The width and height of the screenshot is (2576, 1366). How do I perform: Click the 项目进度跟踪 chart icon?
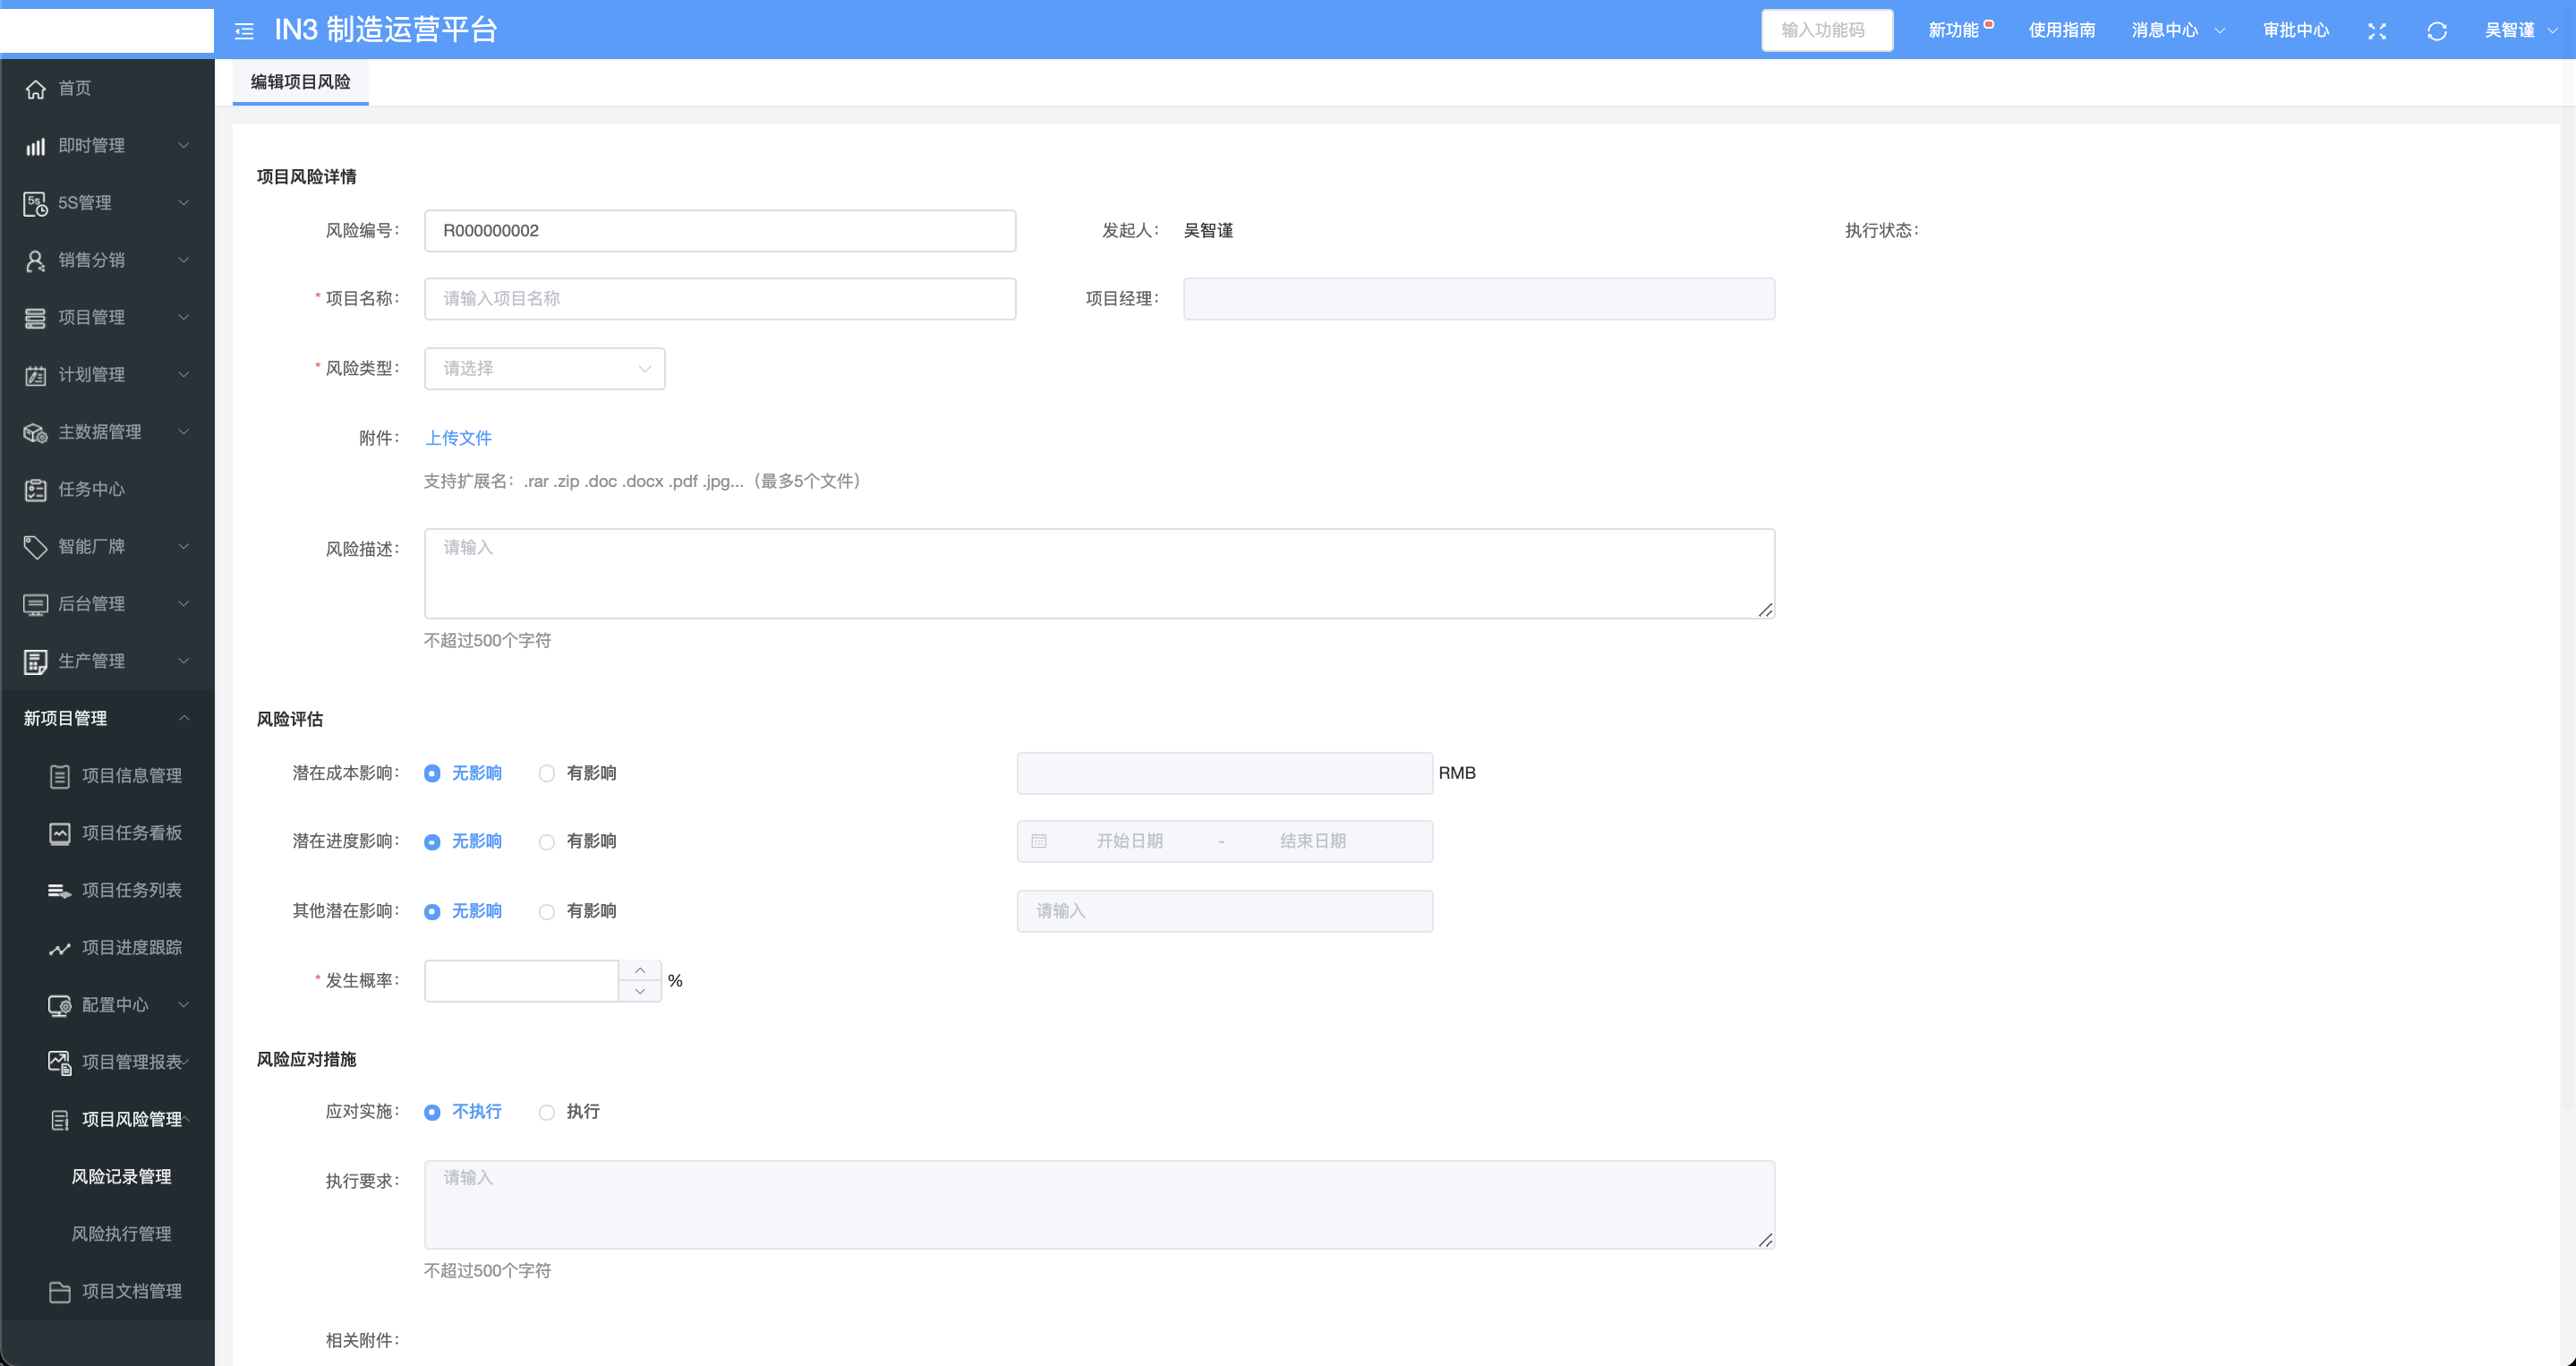click(60, 948)
